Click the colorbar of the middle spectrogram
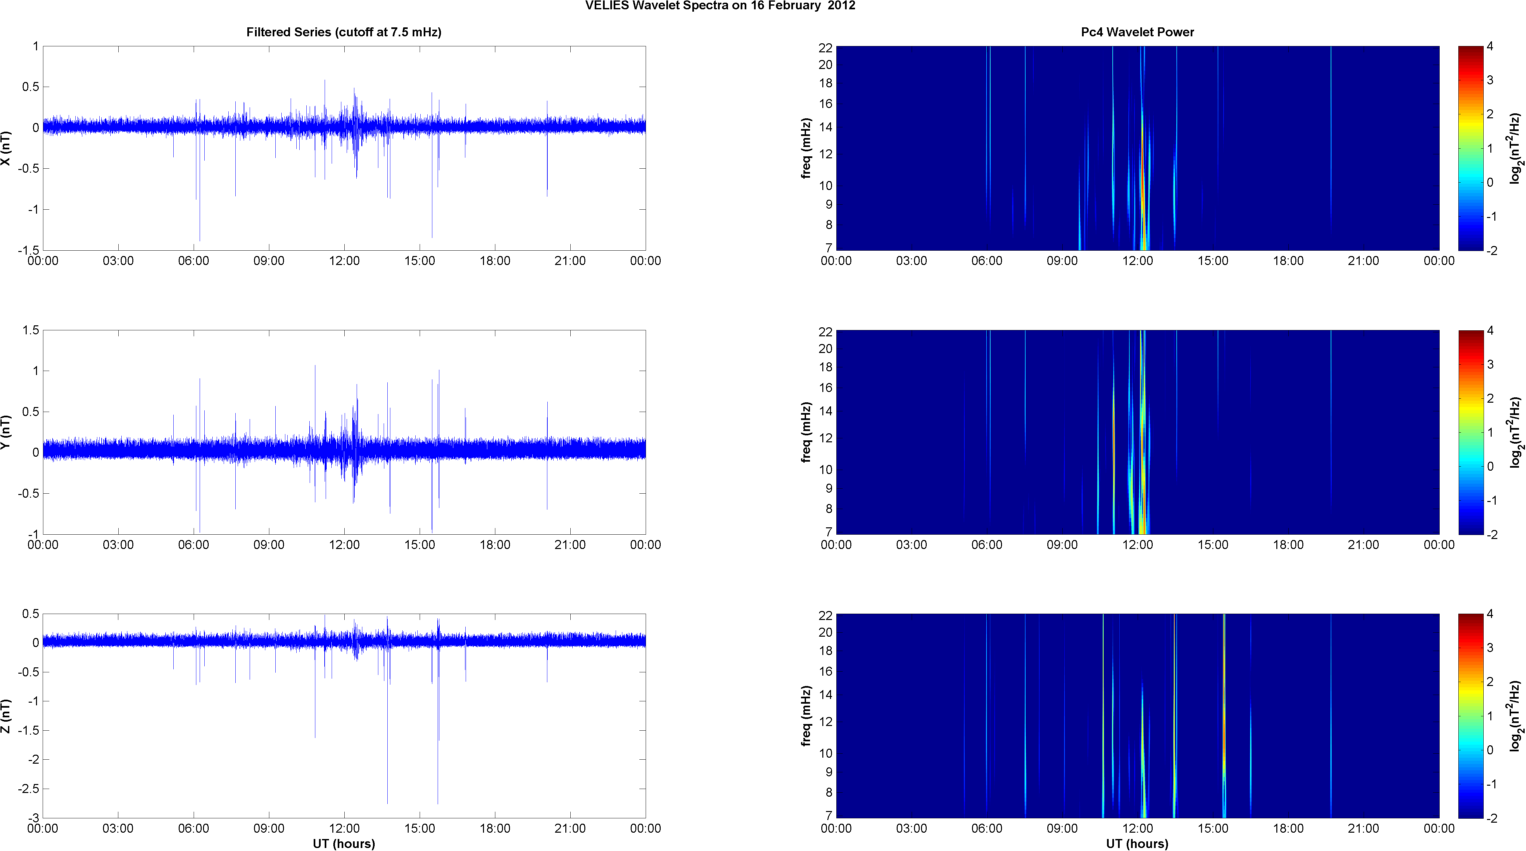1526x851 pixels. point(1470,432)
